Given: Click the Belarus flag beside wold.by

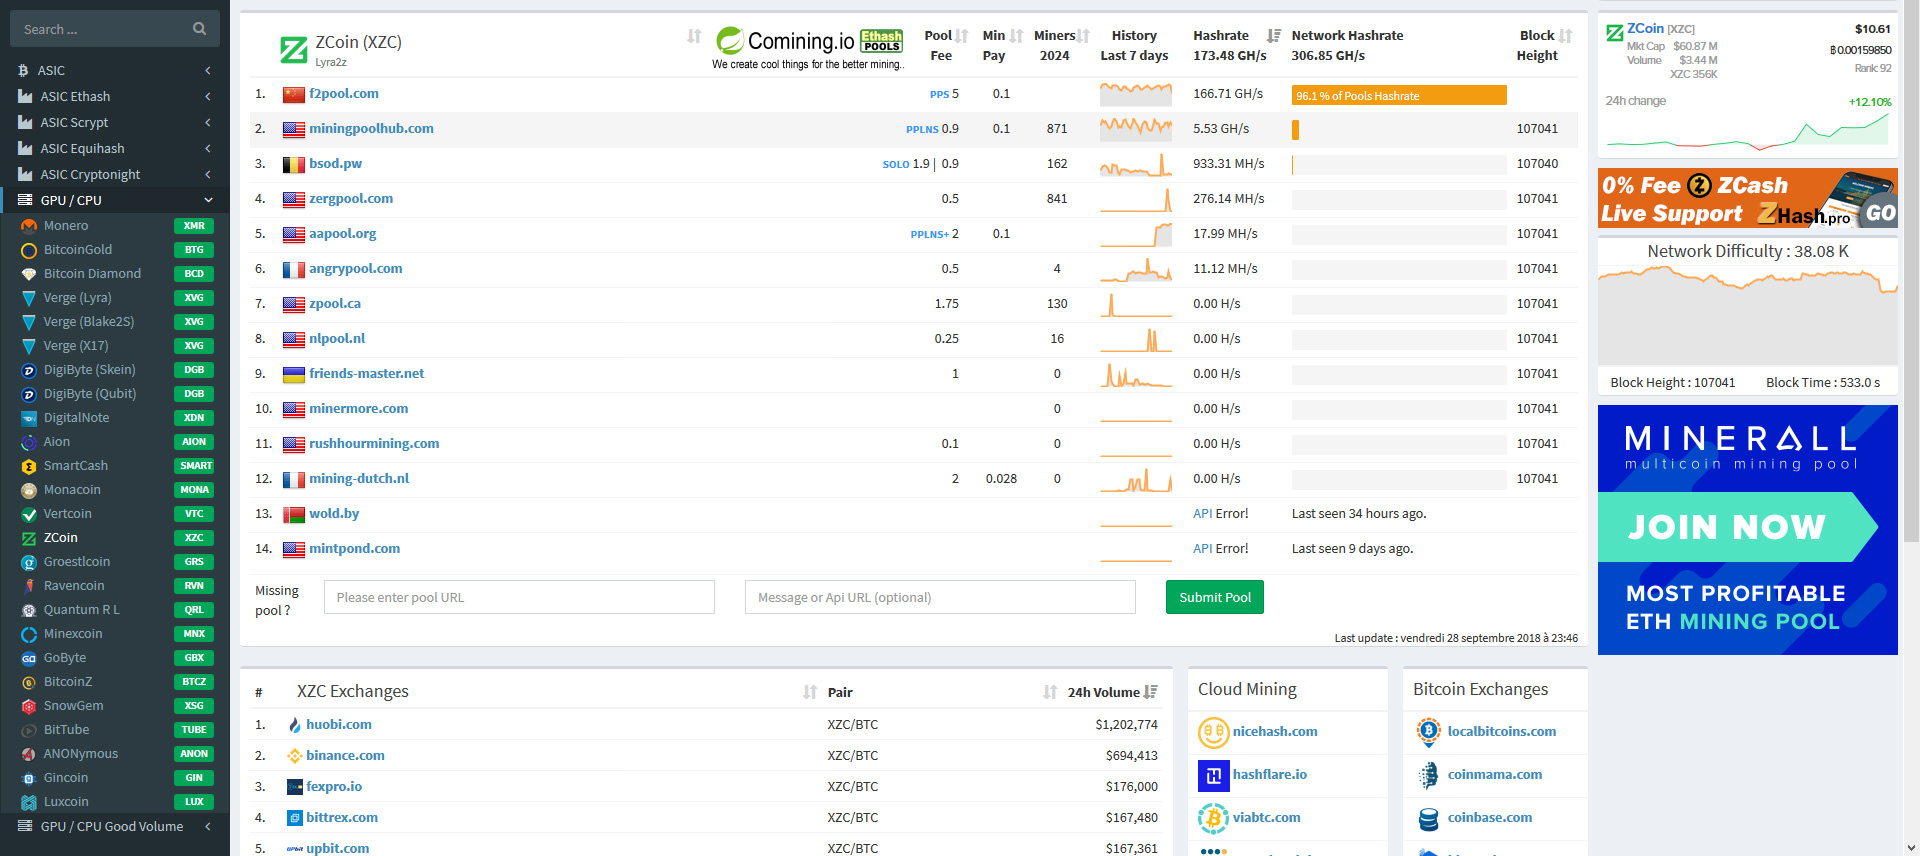Looking at the screenshot, I should [294, 514].
